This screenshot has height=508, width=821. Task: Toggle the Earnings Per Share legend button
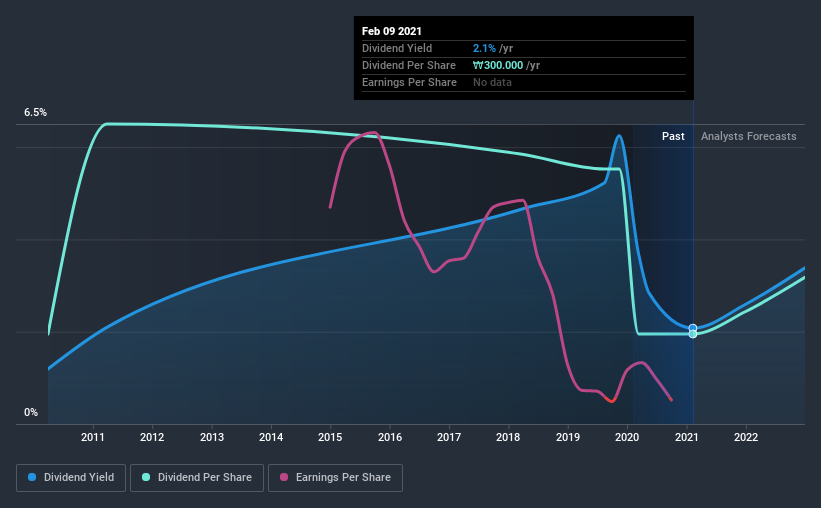tap(336, 478)
